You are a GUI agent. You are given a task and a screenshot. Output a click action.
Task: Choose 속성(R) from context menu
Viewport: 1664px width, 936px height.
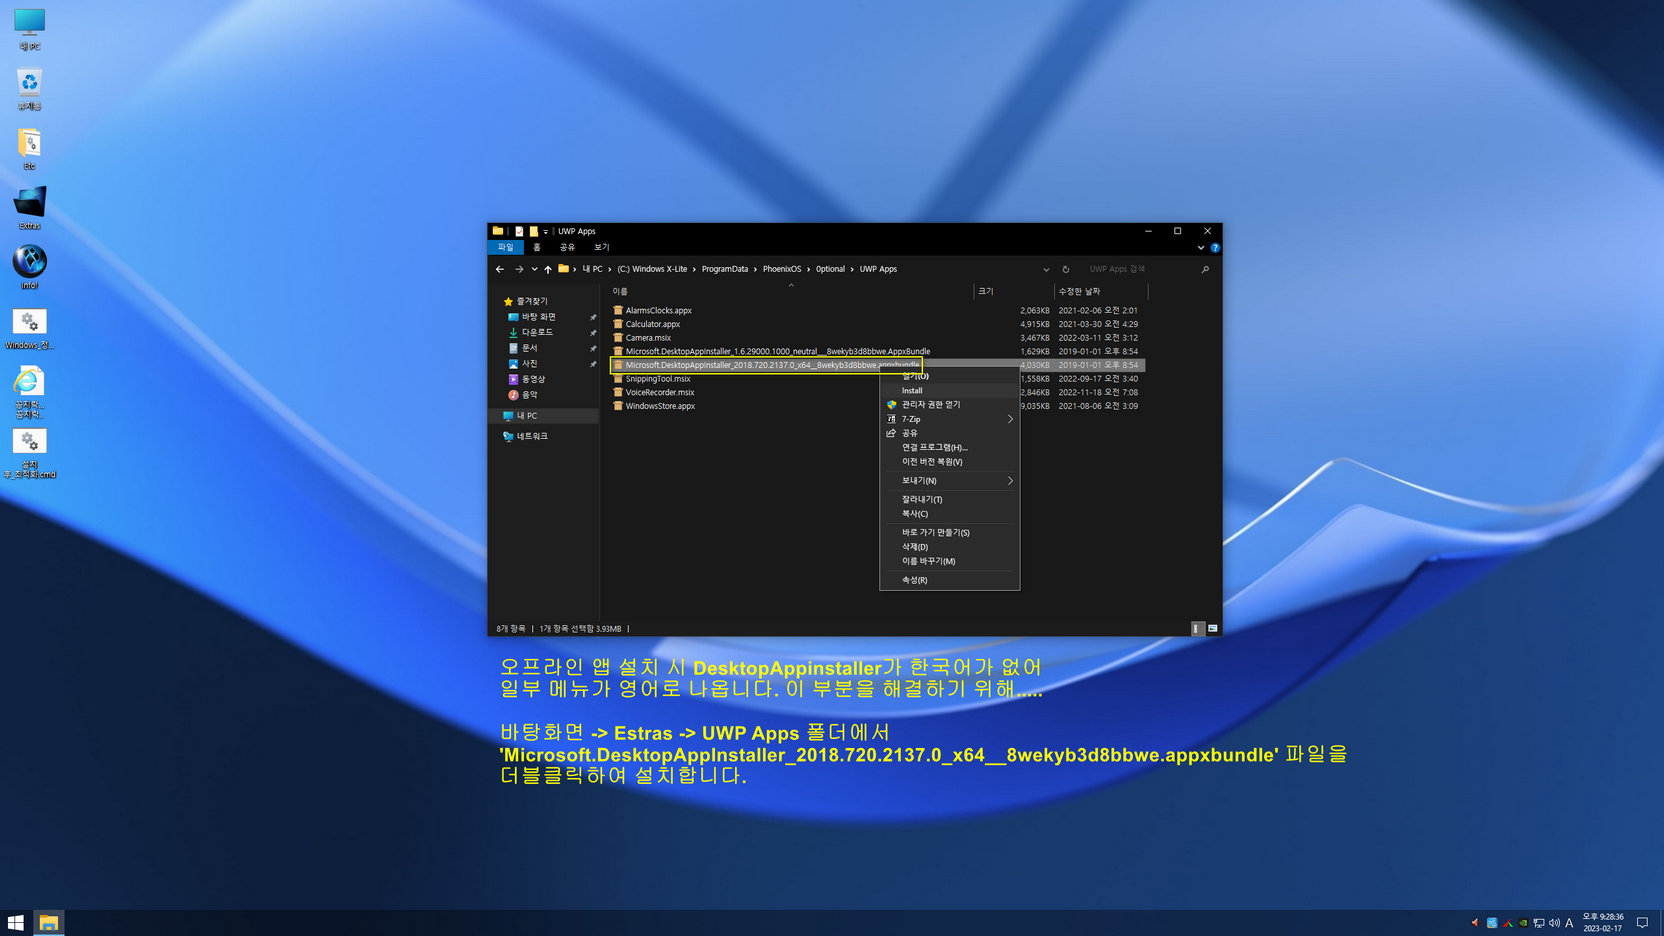949,580
